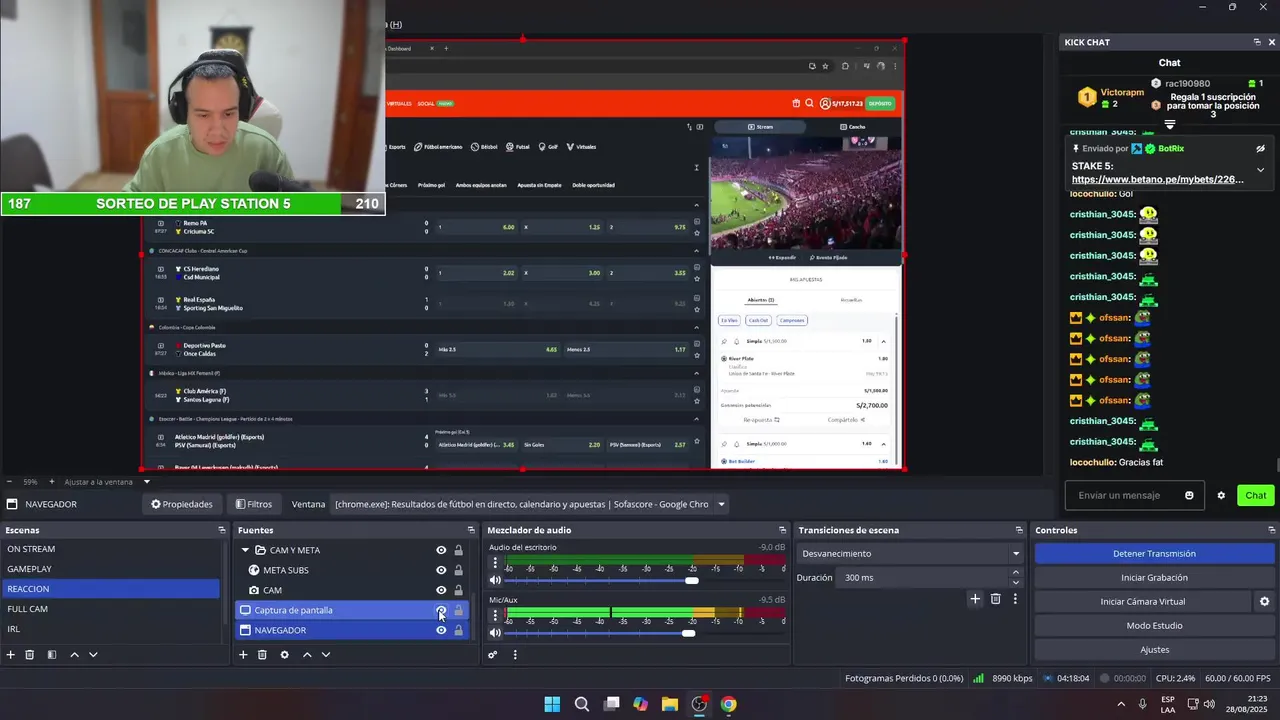The image size is (1280, 720).
Task: Toggle lock on NAVEGADOR source
Action: point(459,630)
